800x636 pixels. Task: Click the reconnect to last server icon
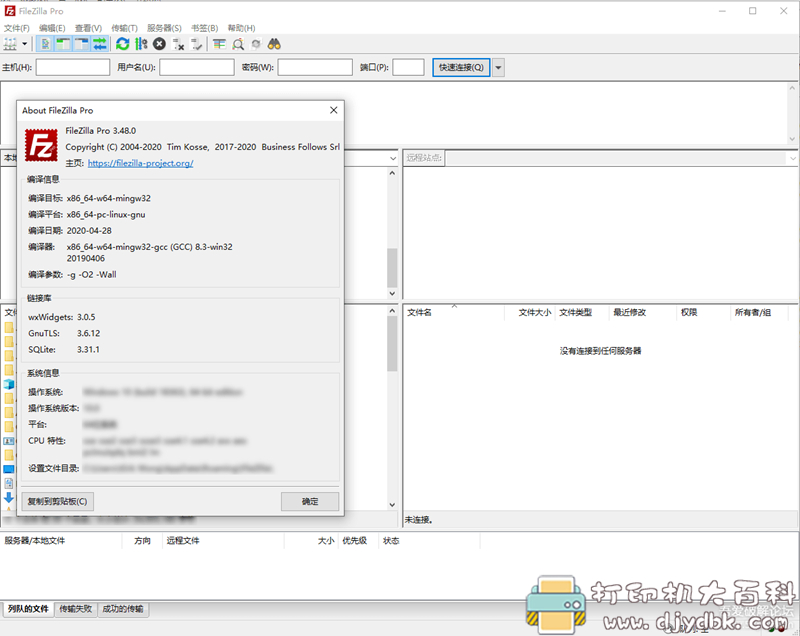(x=196, y=44)
